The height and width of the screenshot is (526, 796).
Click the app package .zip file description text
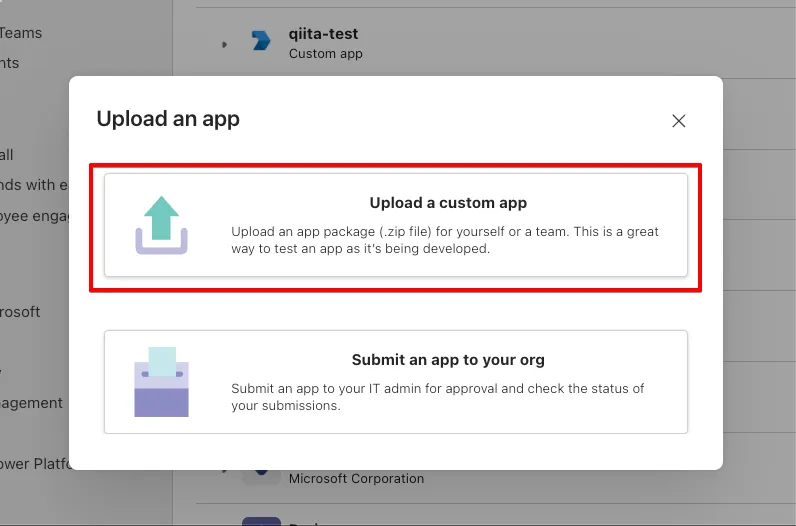click(x=445, y=240)
